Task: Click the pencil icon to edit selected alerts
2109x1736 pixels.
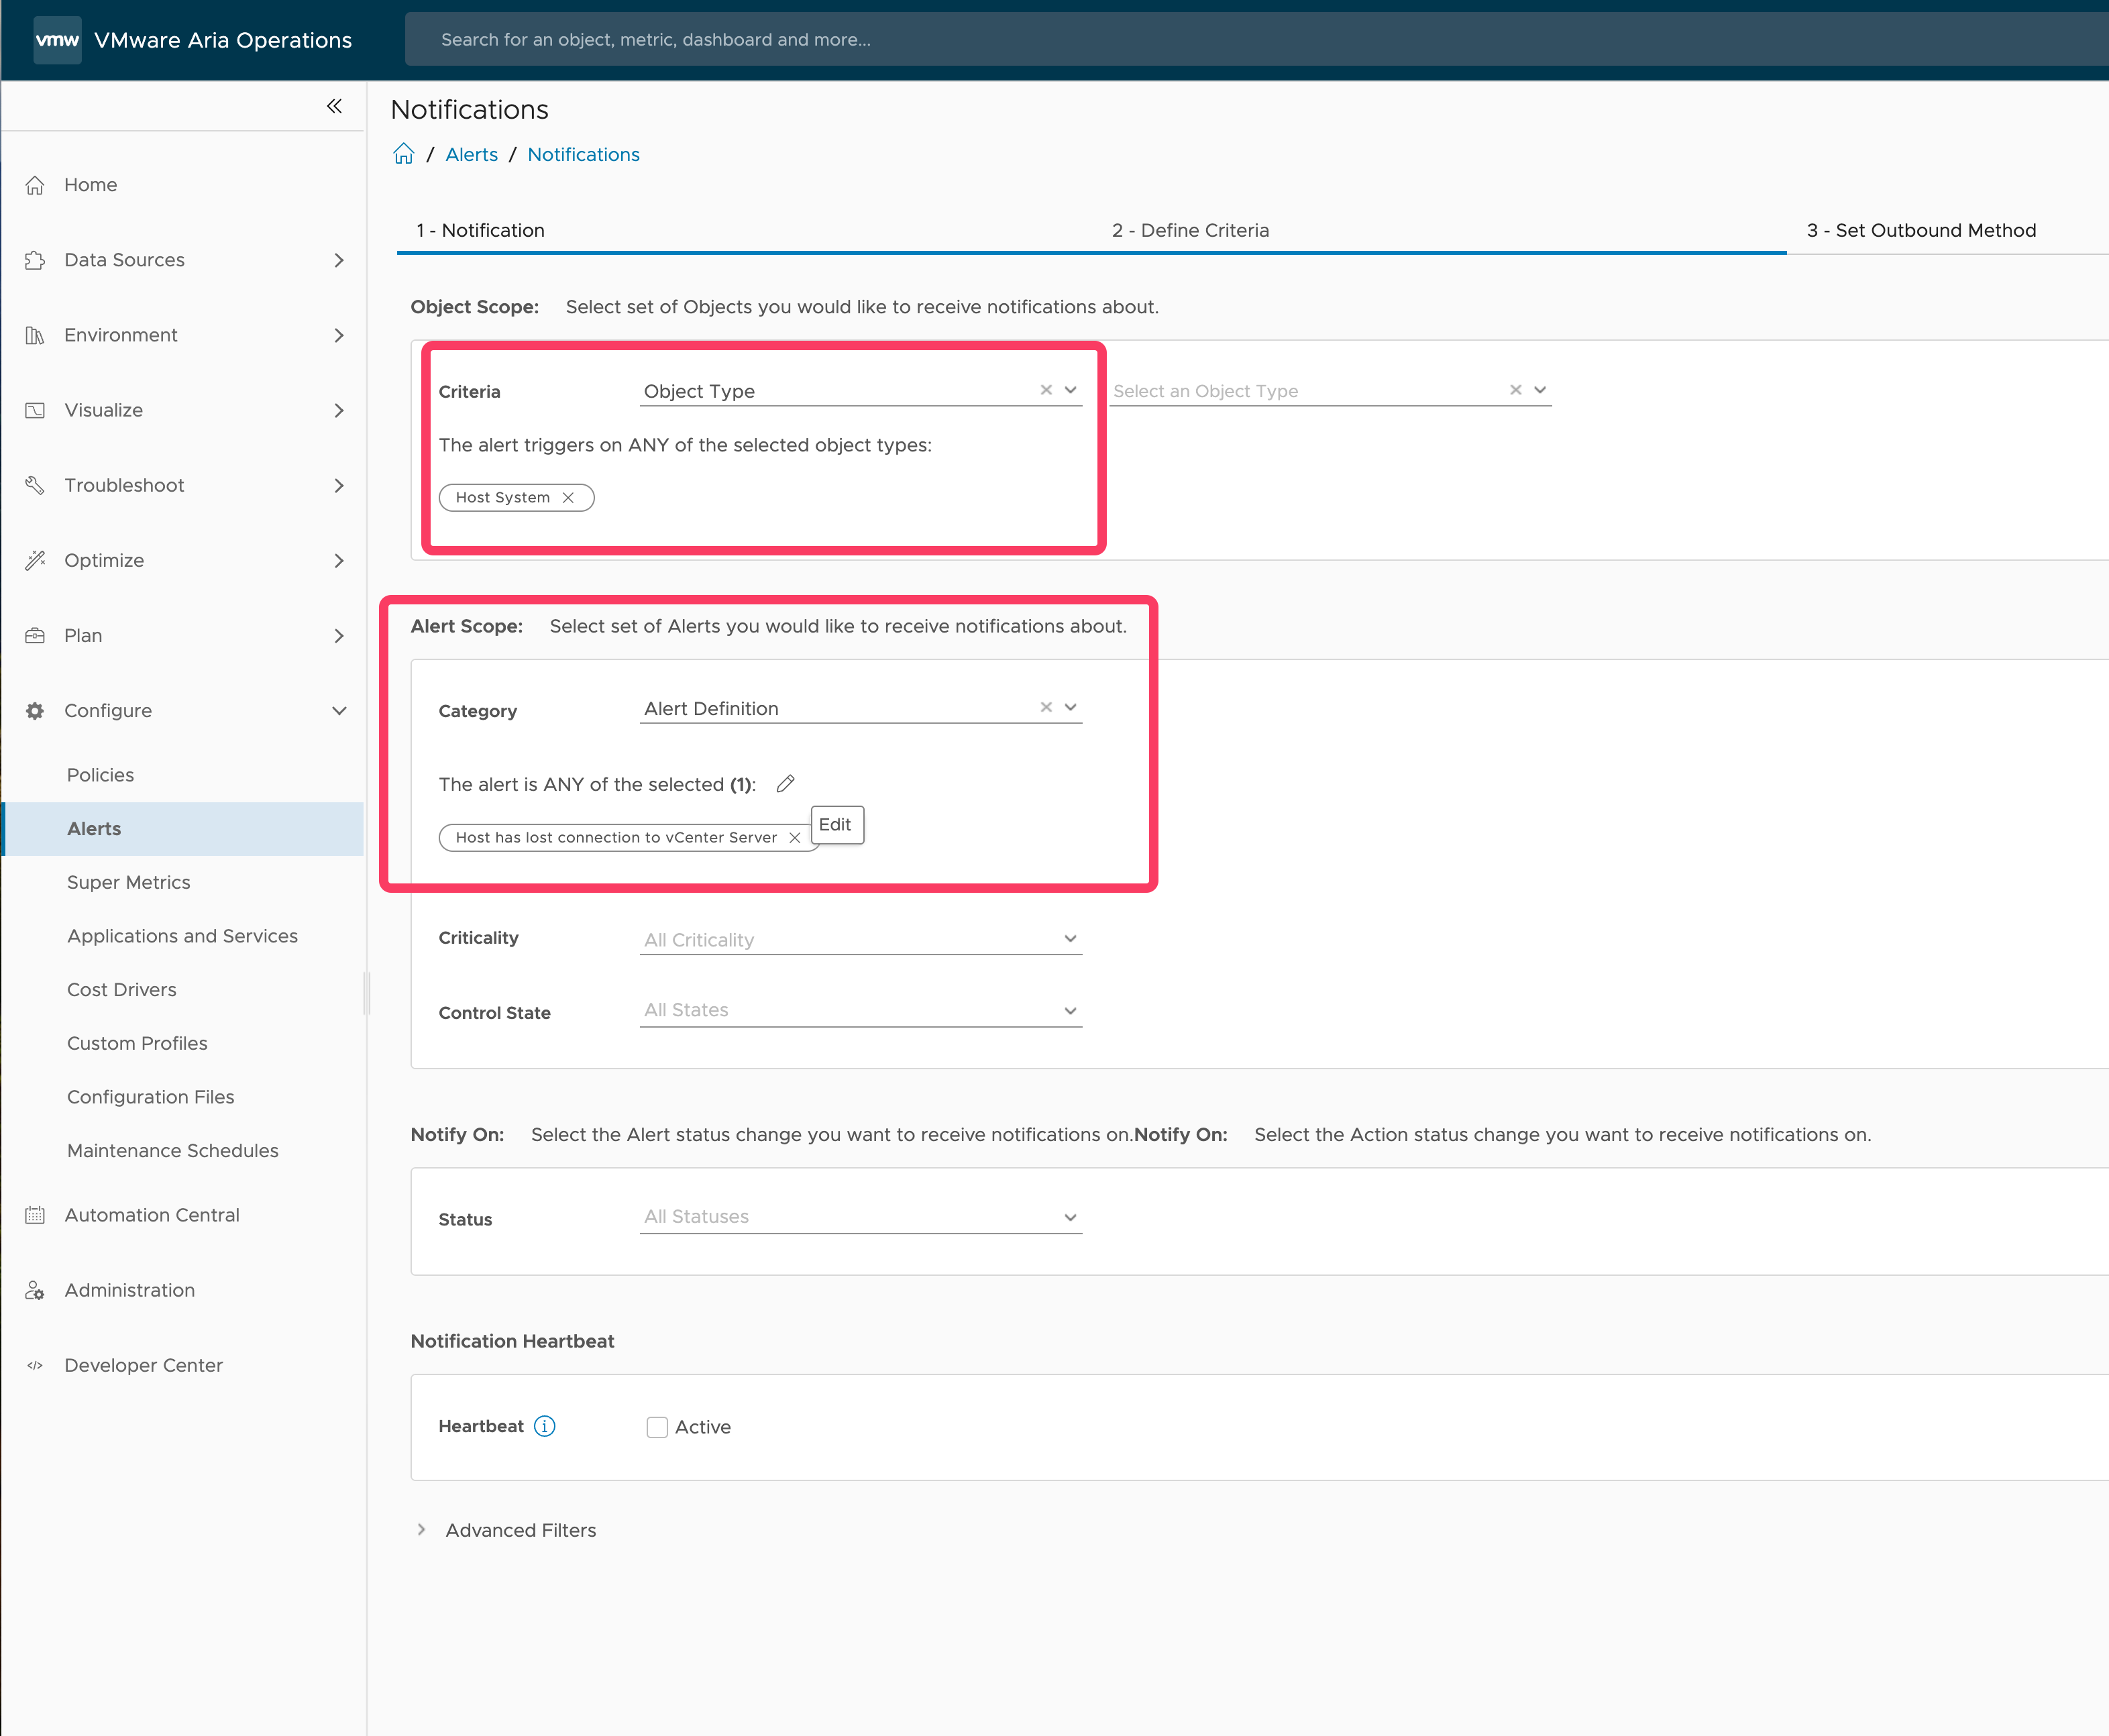Action: 786,784
